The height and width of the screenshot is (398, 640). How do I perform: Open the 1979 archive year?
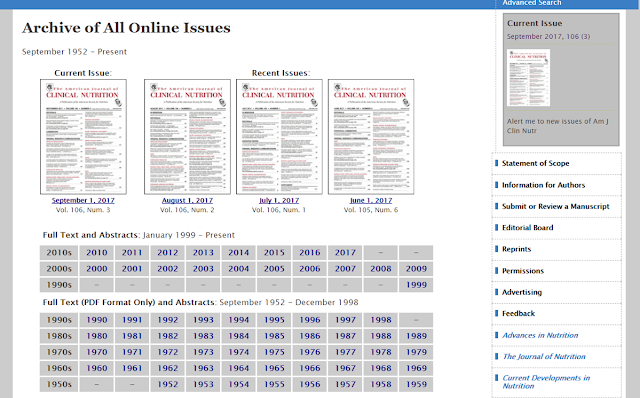coord(416,352)
